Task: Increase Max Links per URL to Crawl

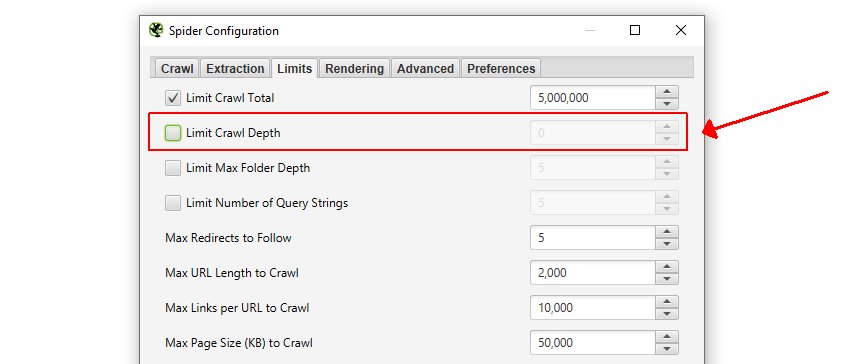Action: point(667,302)
